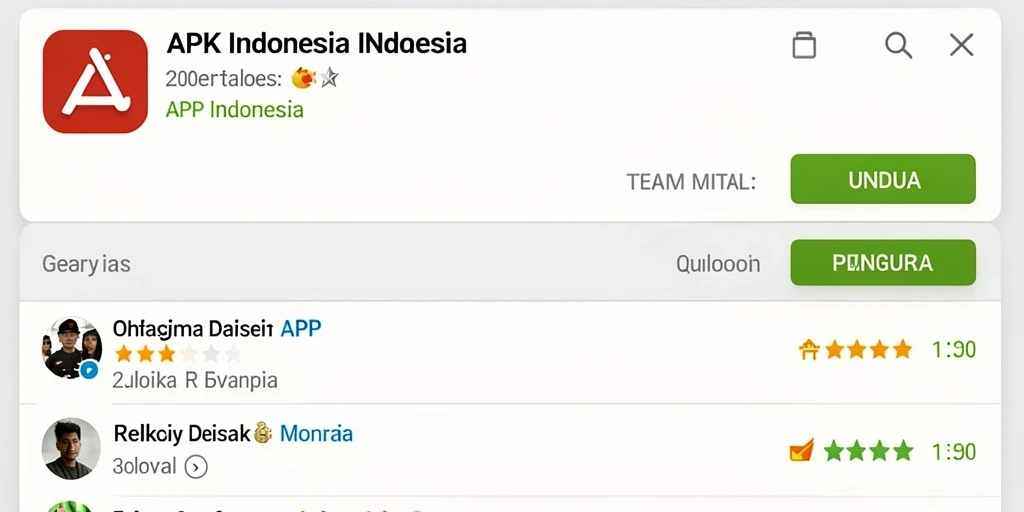Viewport: 1024px width, 512px height.
Task: Open Ohfagjma Daiseit's group profile photo
Action: click(x=72, y=348)
